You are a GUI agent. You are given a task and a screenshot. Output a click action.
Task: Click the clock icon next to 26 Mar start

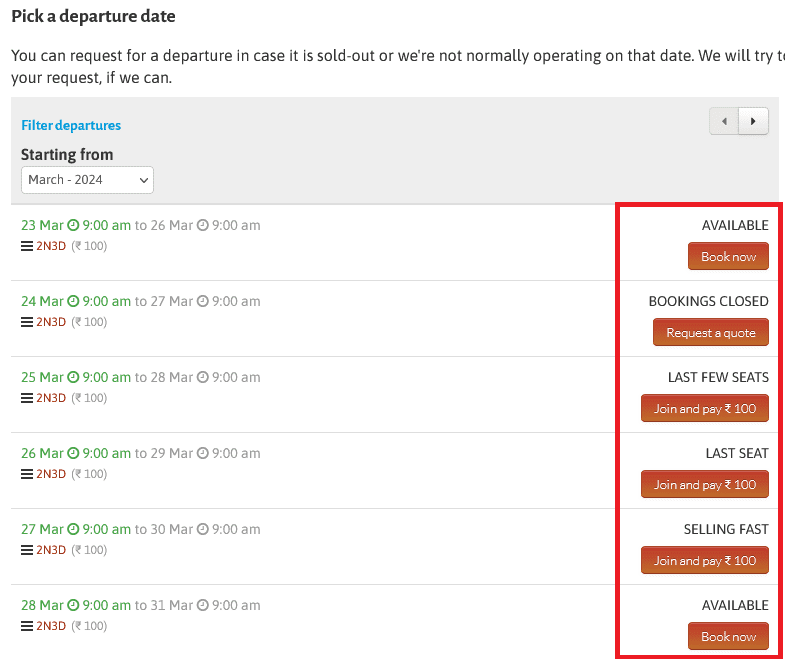(x=73, y=454)
